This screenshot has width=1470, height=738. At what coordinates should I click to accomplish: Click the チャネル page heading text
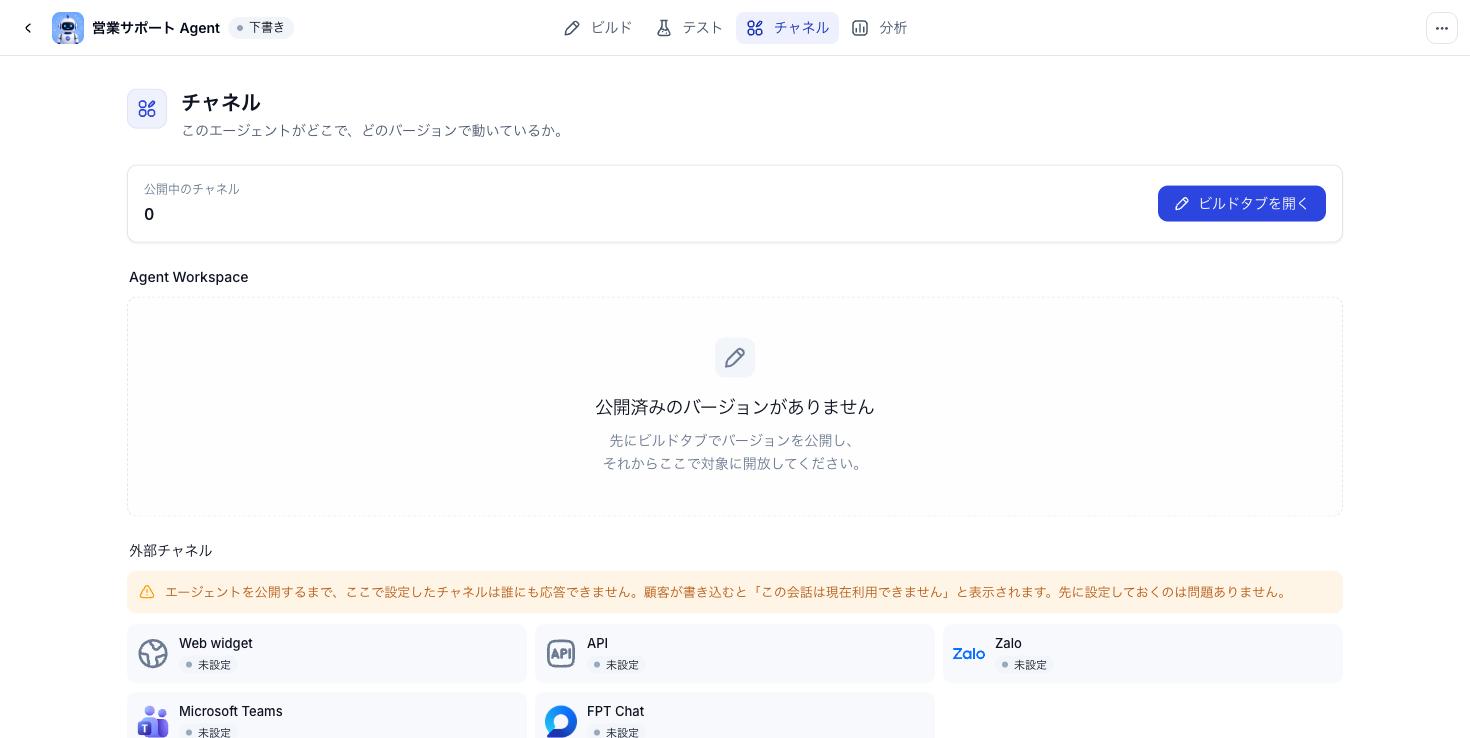coord(221,102)
